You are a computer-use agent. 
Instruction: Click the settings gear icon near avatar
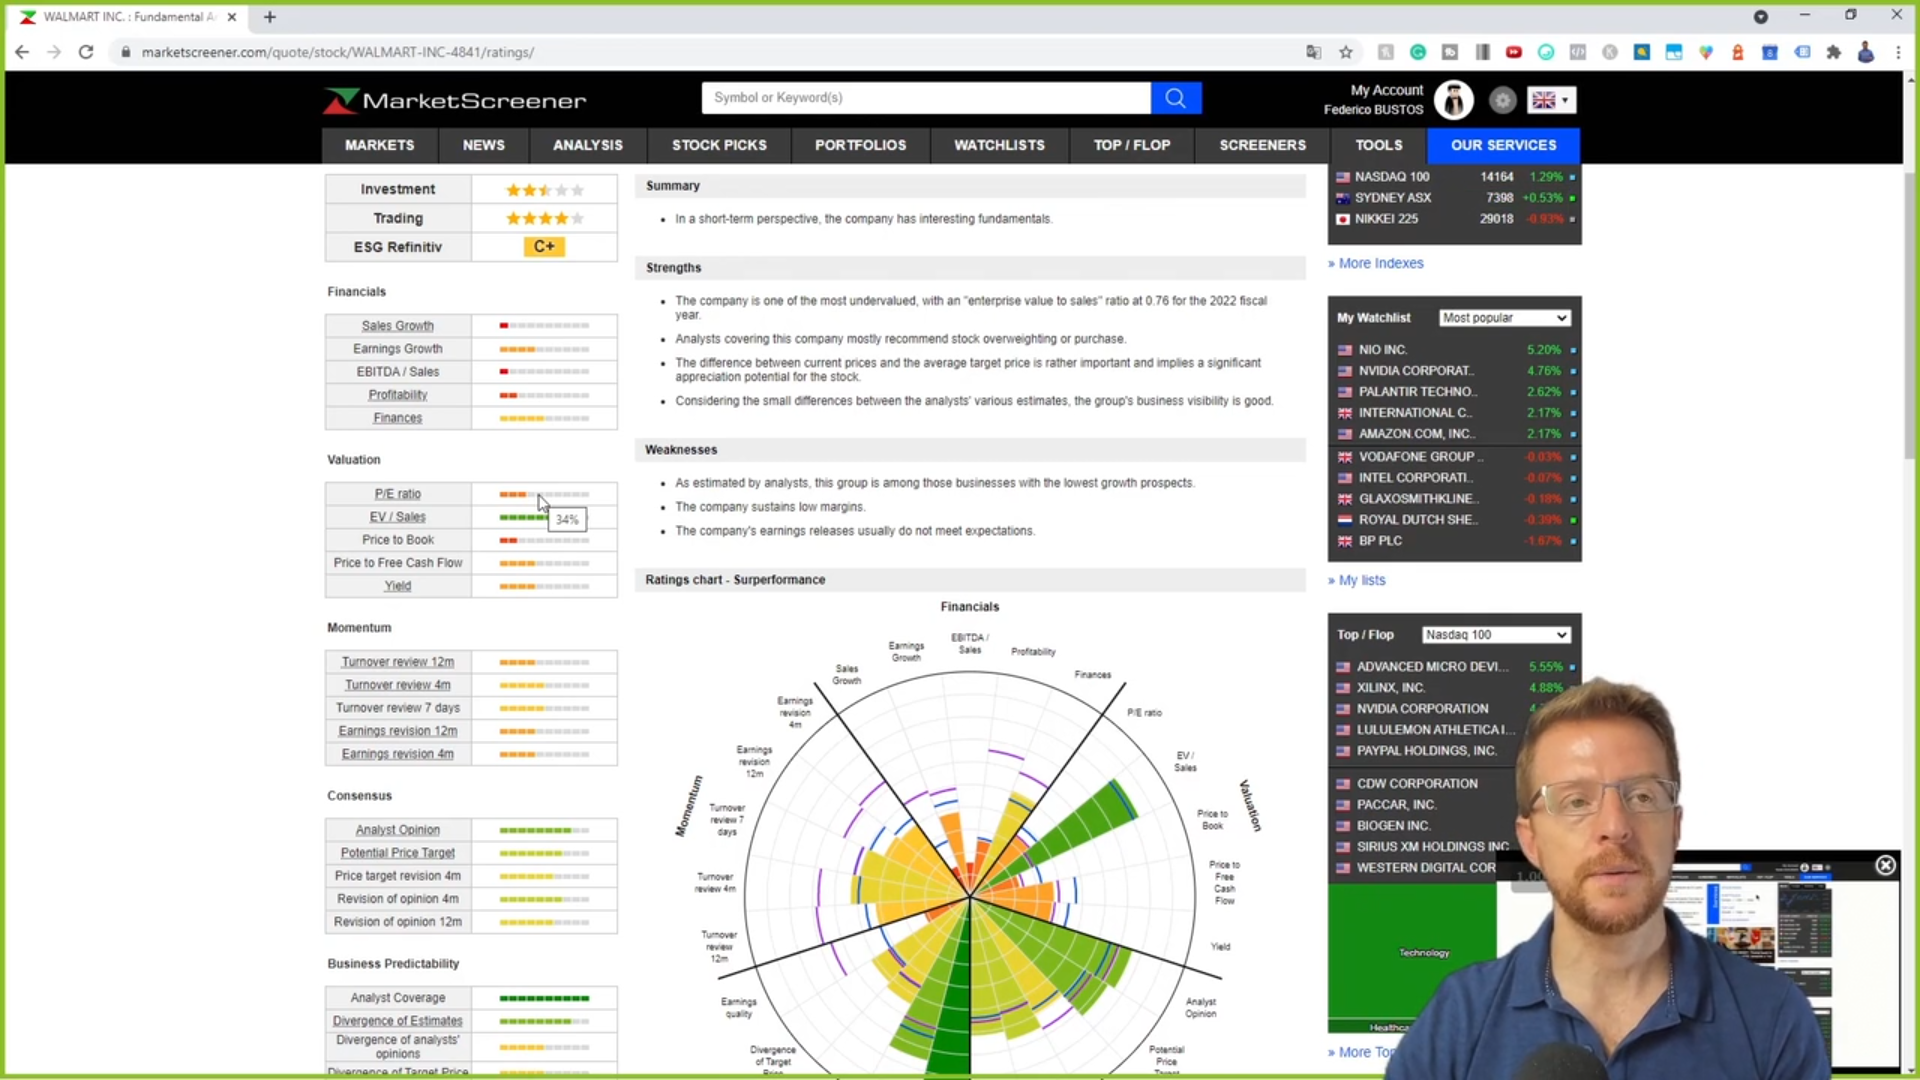[1502, 100]
